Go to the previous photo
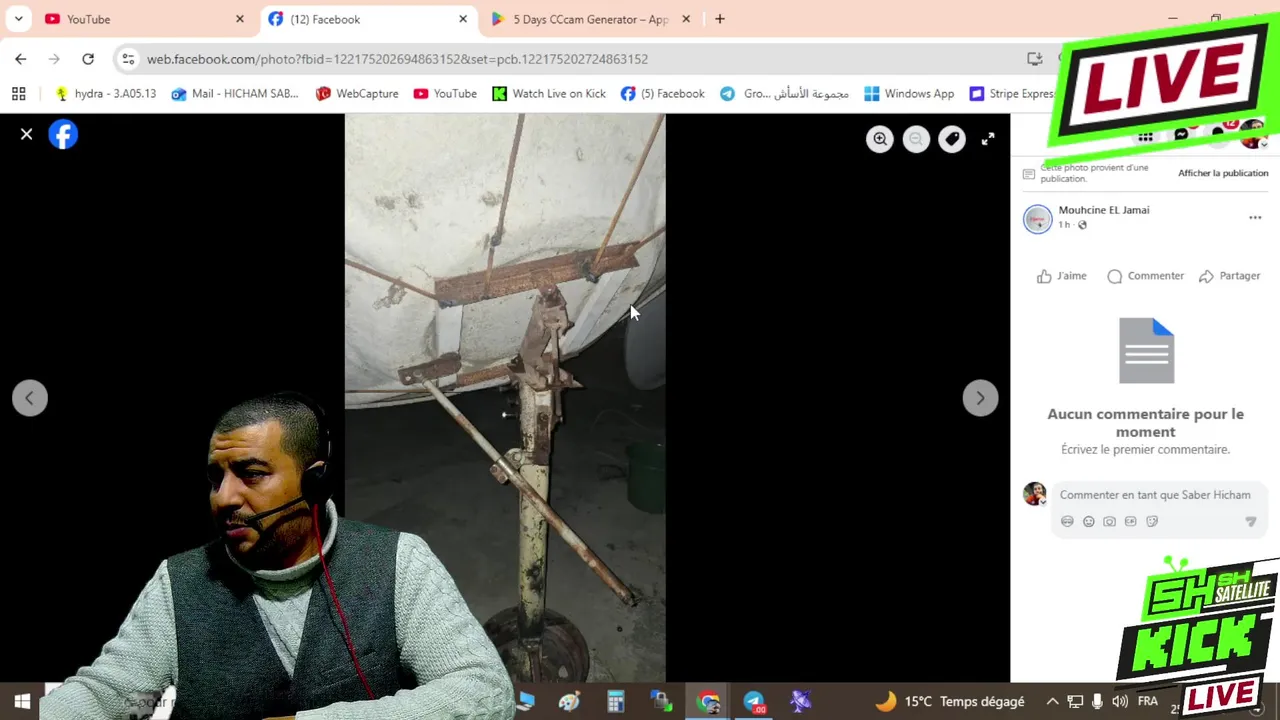The width and height of the screenshot is (1280, 720). (x=30, y=398)
